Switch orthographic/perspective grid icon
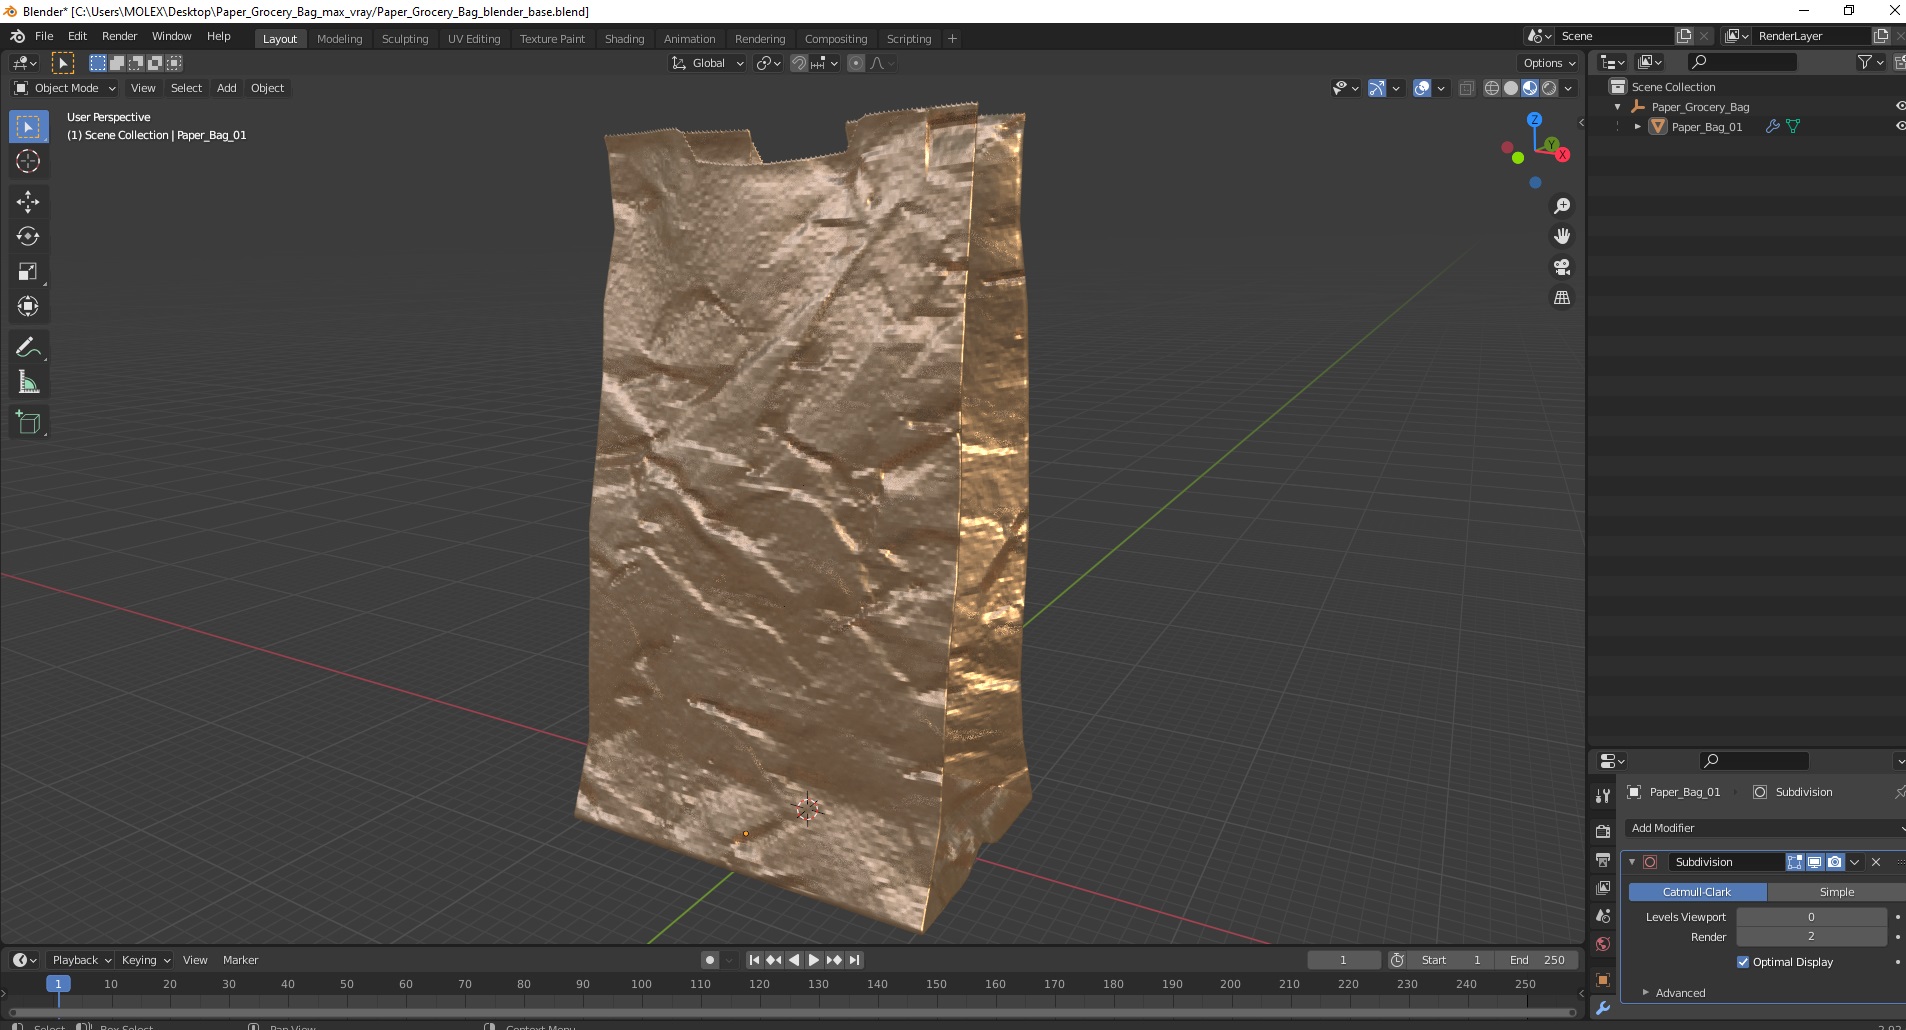The image size is (1906, 1030). point(1561,298)
